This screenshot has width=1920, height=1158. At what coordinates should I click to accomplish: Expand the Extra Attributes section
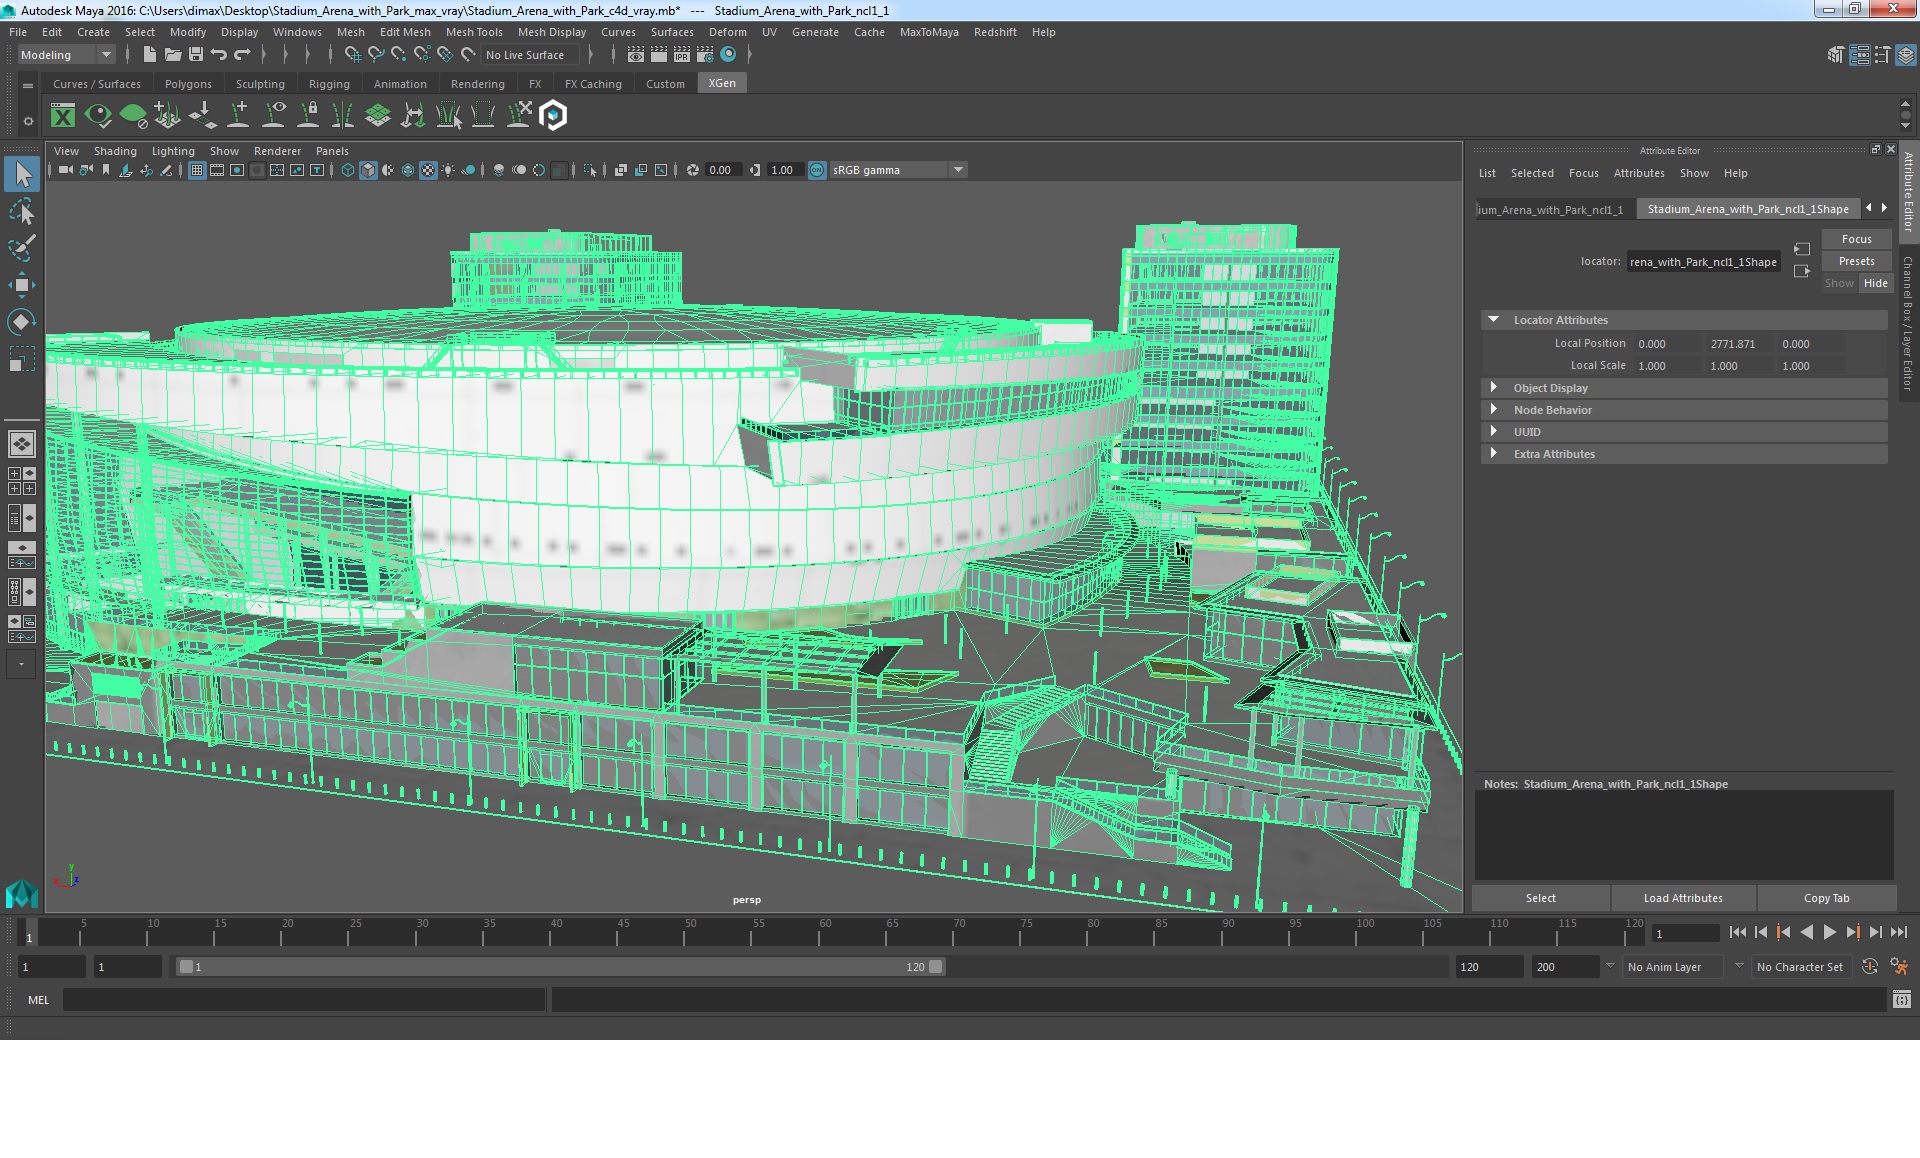pyautogui.click(x=1495, y=453)
